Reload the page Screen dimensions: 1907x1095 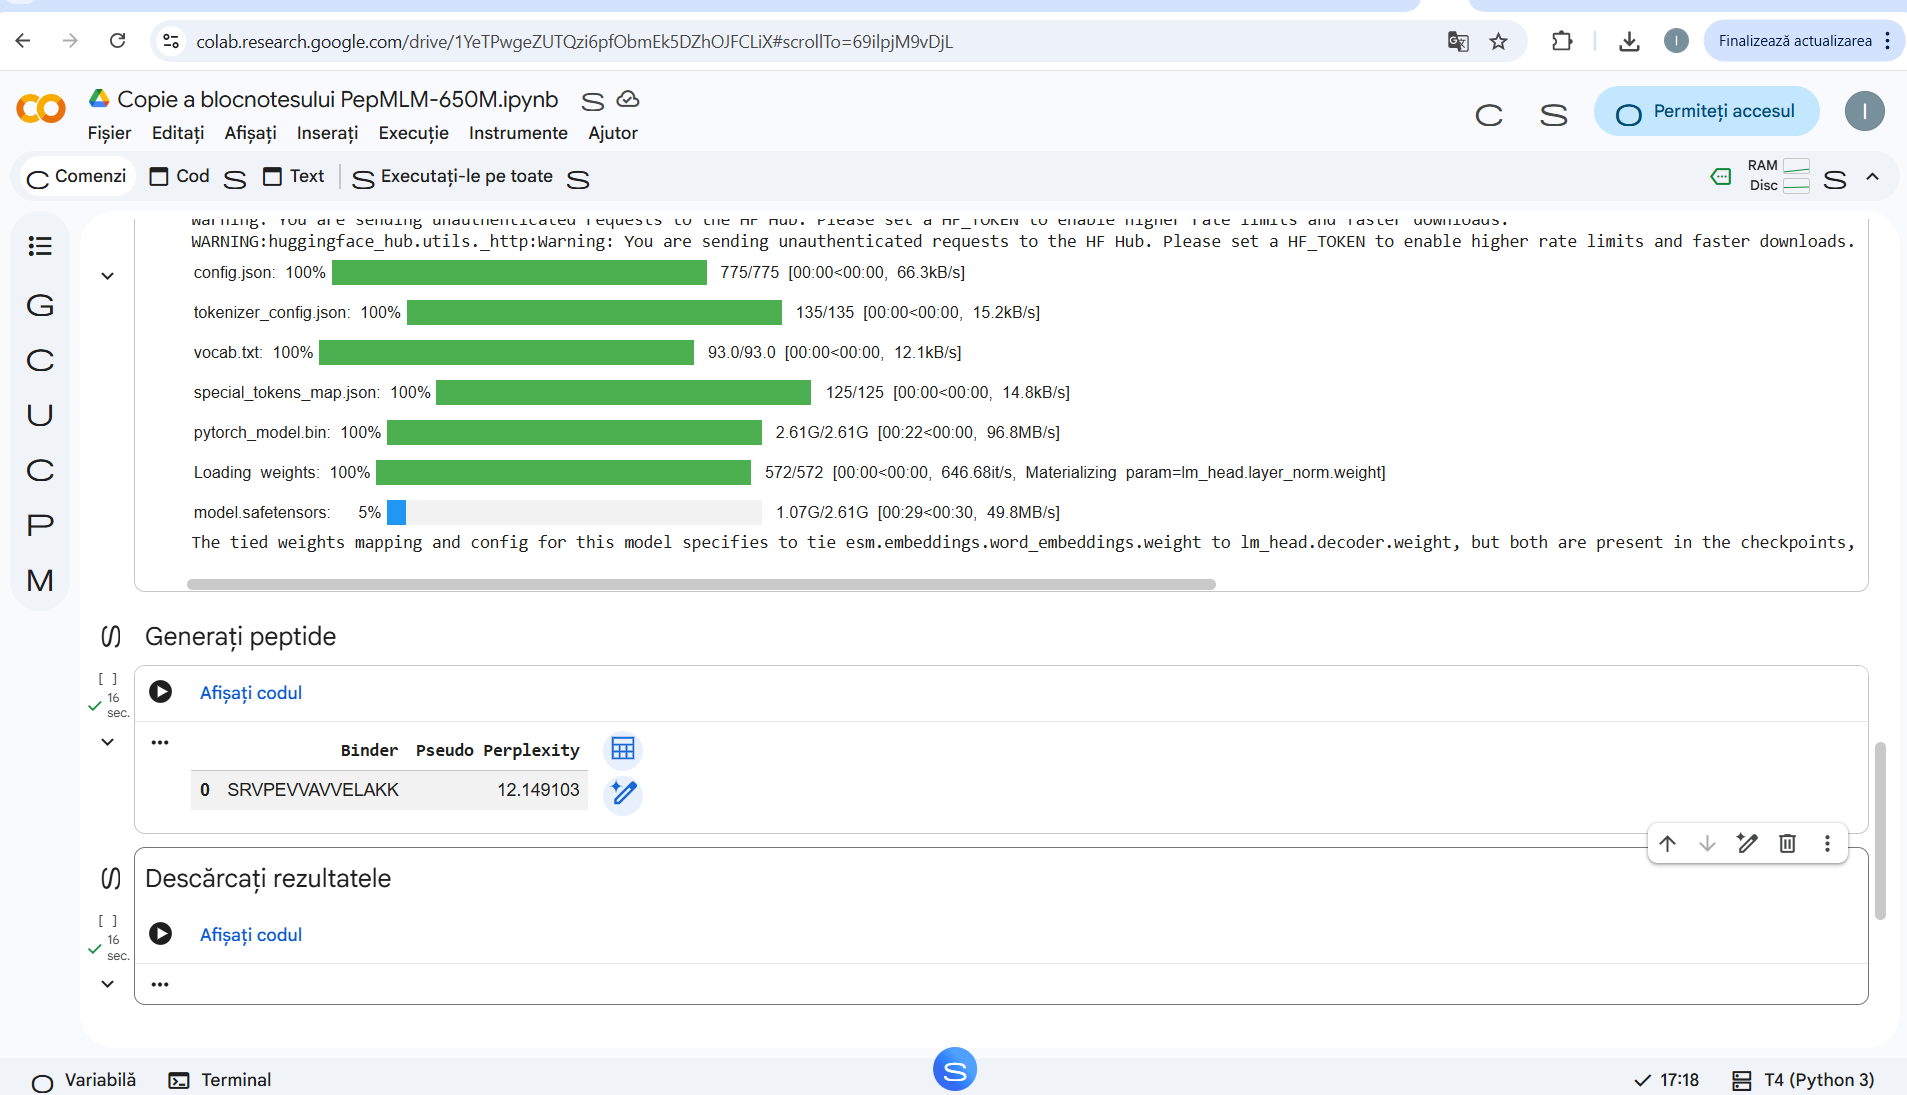coord(117,41)
